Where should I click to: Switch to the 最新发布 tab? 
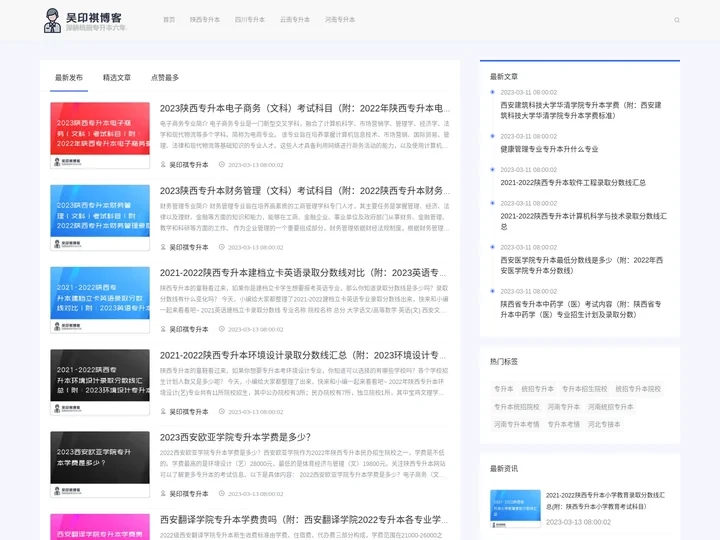(69, 78)
